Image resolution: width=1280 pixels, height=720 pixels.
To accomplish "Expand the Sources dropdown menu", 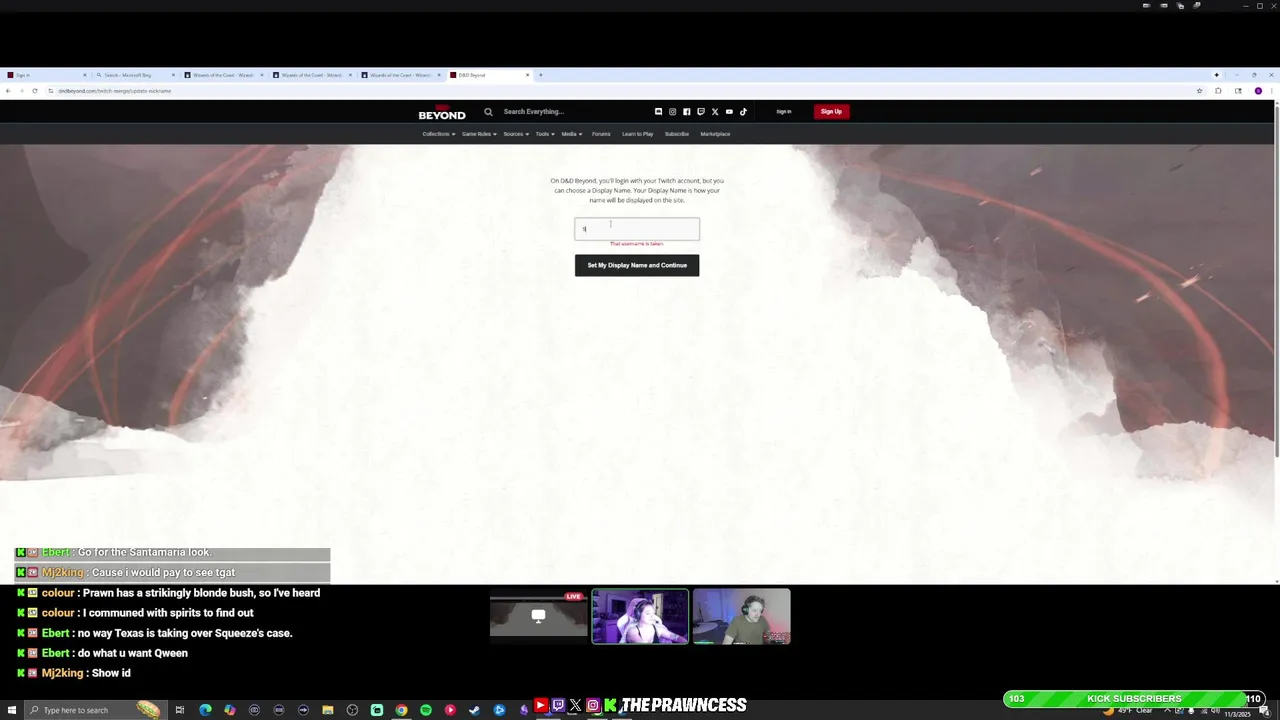I will tap(516, 134).
